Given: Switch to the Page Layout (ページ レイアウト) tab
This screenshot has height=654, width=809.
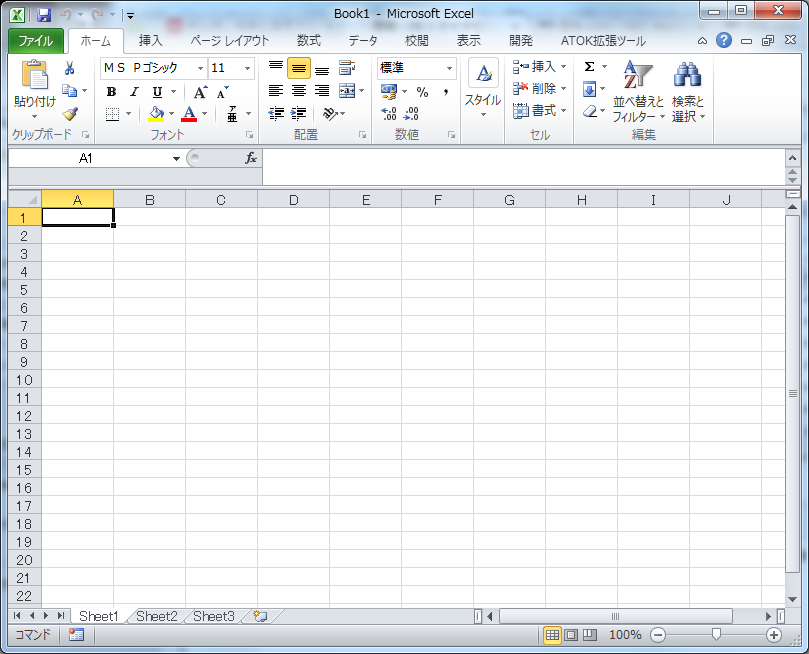Looking at the screenshot, I should pyautogui.click(x=230, y=41).
